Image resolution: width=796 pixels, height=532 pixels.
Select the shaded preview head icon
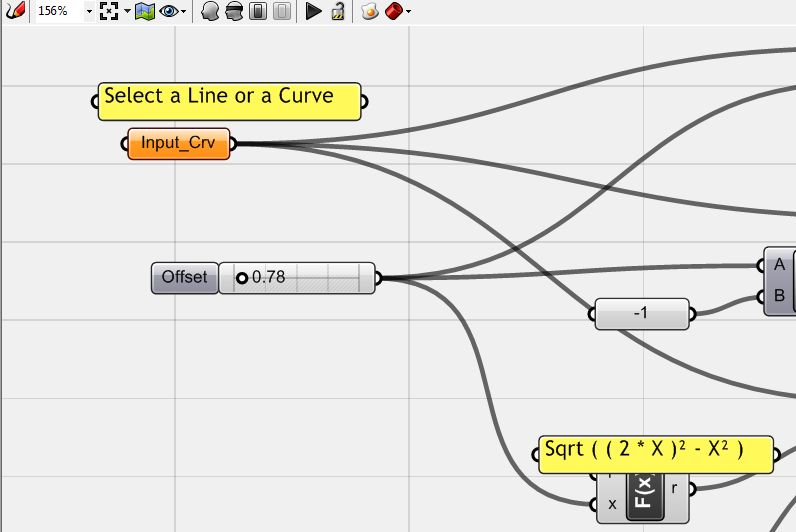211,12
